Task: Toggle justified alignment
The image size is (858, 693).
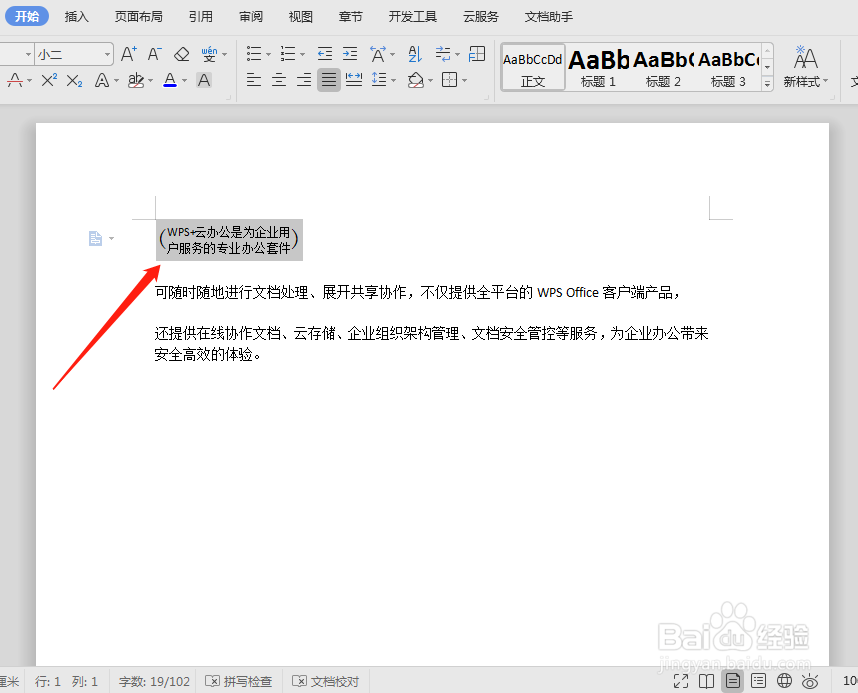Action: [x=327, y=79]
